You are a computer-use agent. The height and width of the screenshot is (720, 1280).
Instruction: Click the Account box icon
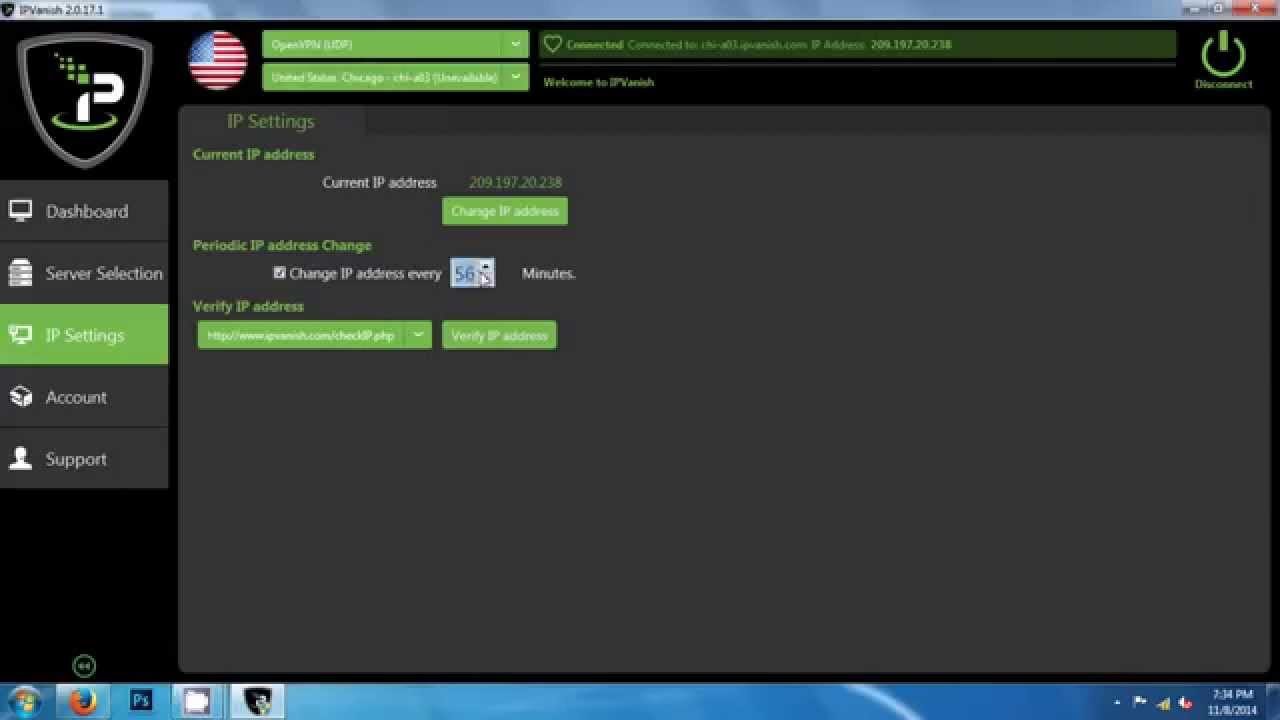click(21, 397)
